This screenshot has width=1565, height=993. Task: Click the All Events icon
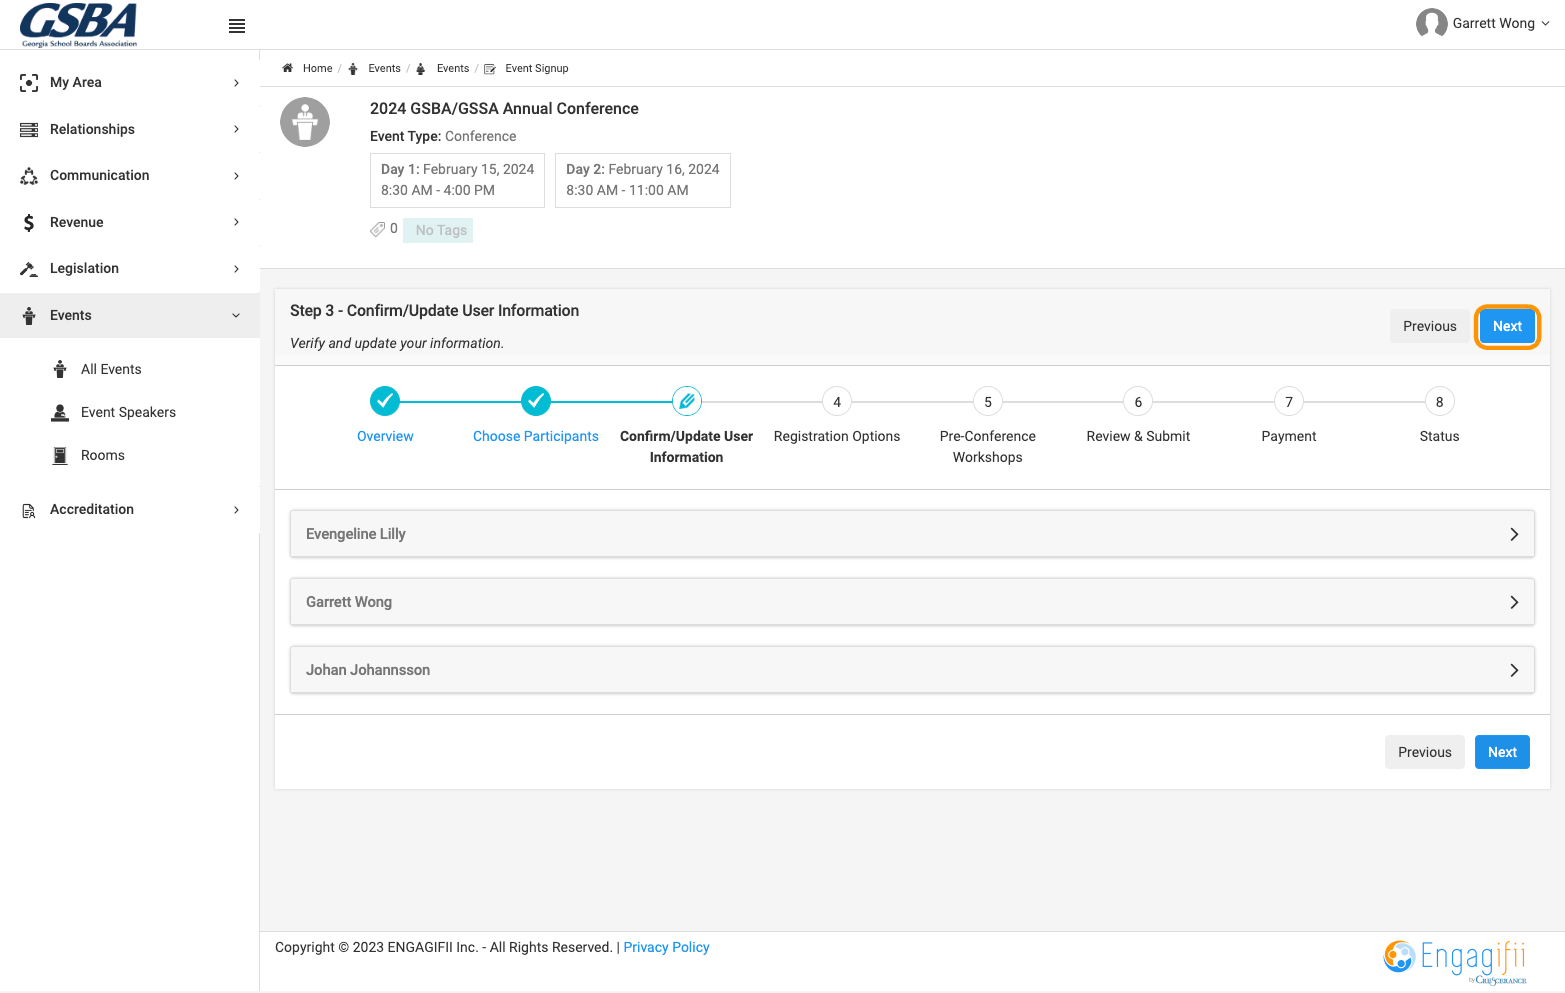(x=60, y=369)
